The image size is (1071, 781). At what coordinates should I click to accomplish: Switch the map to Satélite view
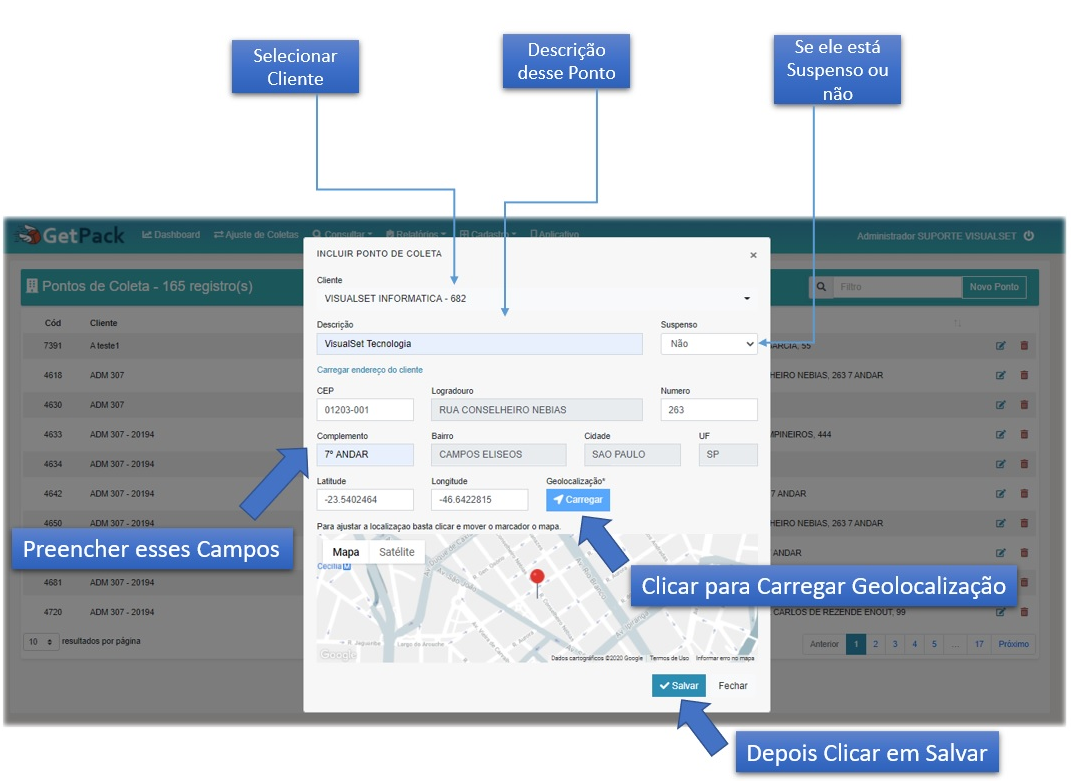tap(397, 552)
